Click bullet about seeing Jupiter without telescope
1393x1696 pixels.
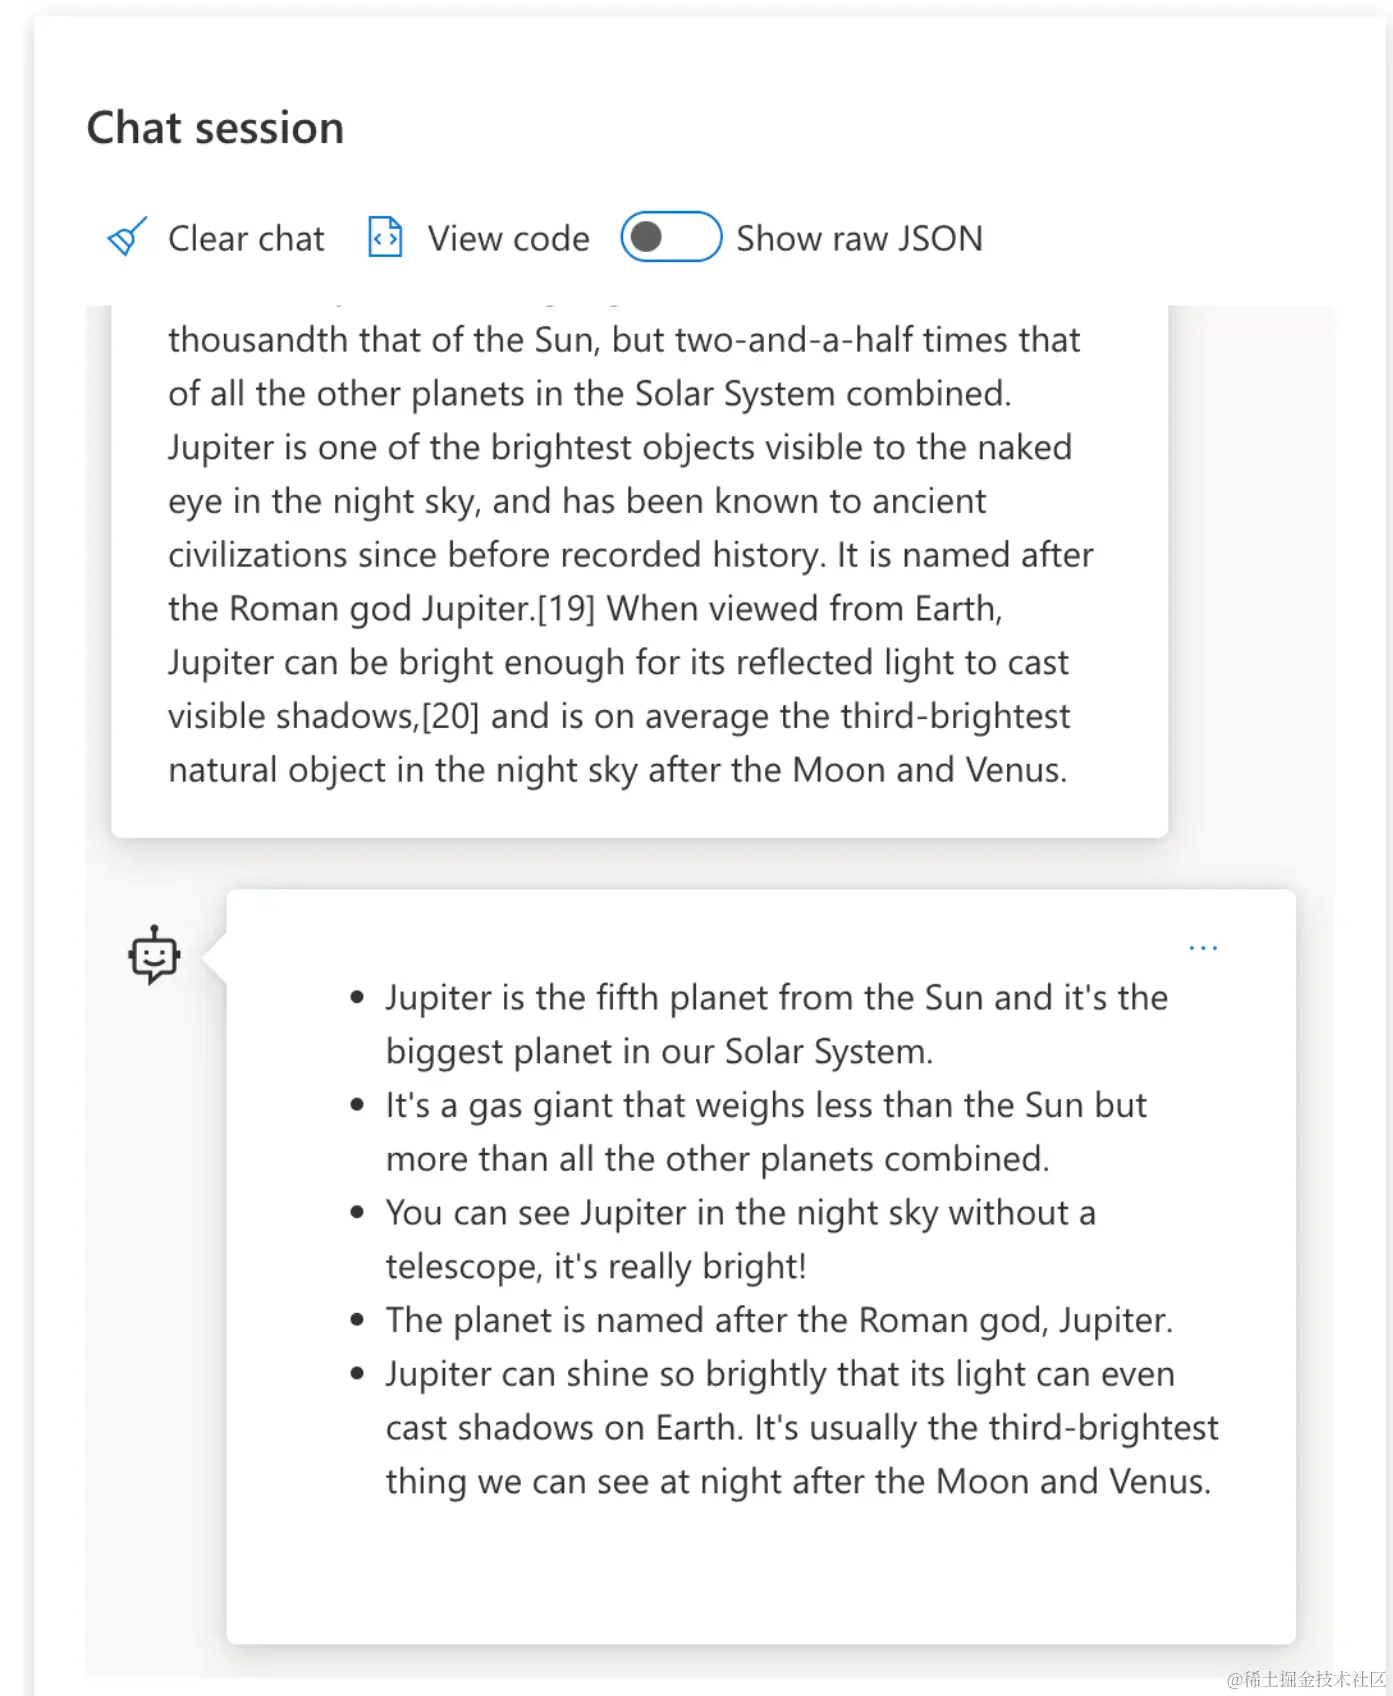point(740,1239)
